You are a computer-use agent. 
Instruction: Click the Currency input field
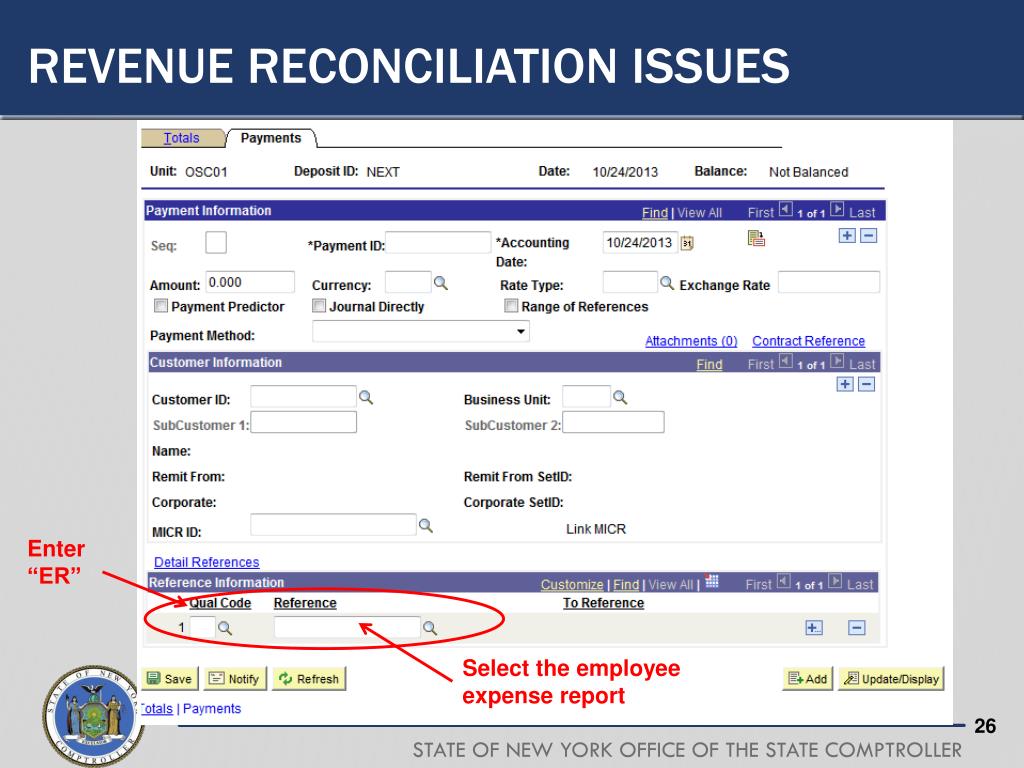pos(408,282)
